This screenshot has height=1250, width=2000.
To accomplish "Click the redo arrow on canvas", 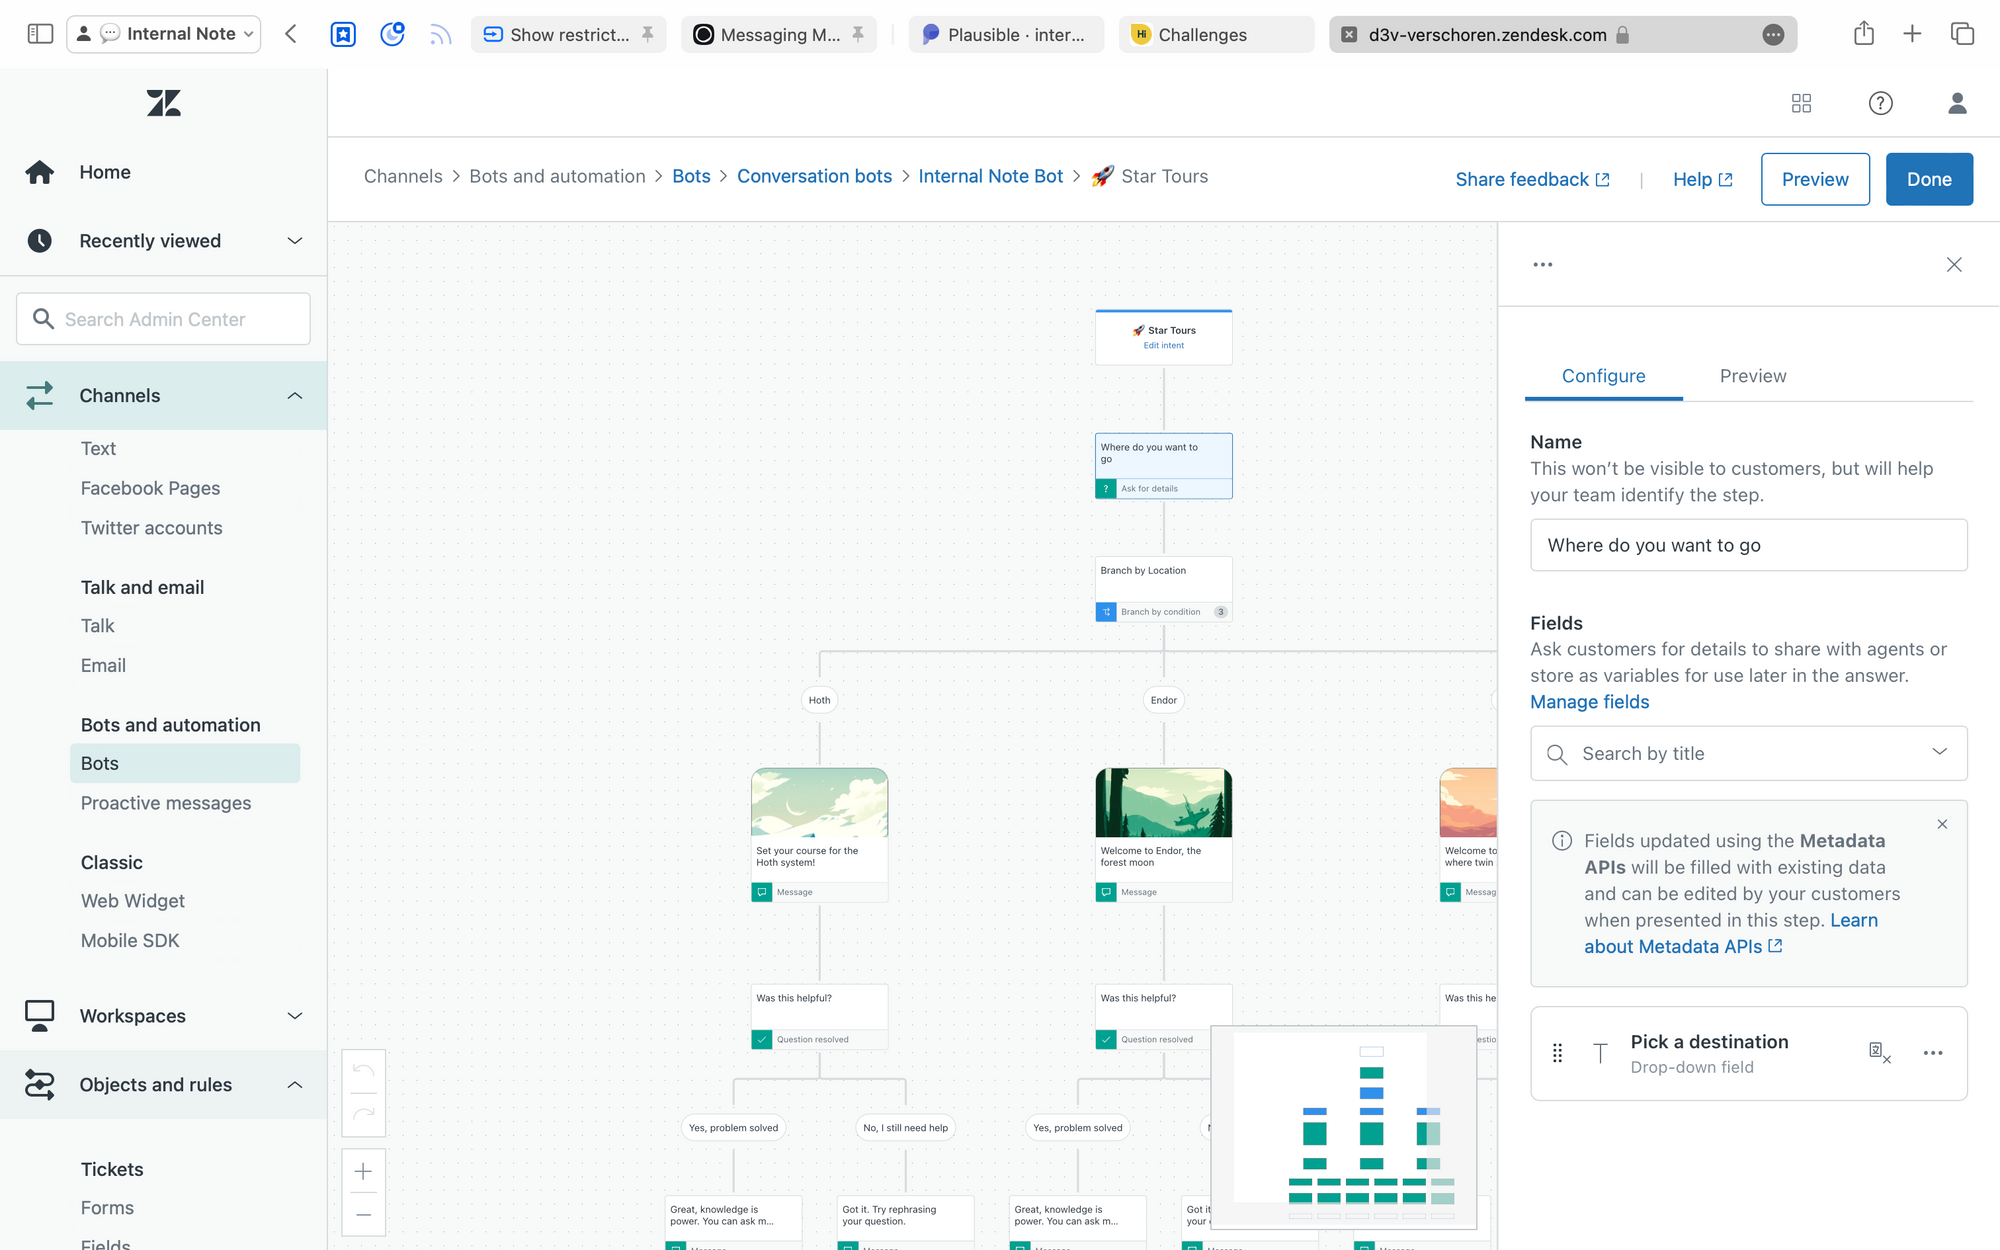I will [x=363, y=1113].
